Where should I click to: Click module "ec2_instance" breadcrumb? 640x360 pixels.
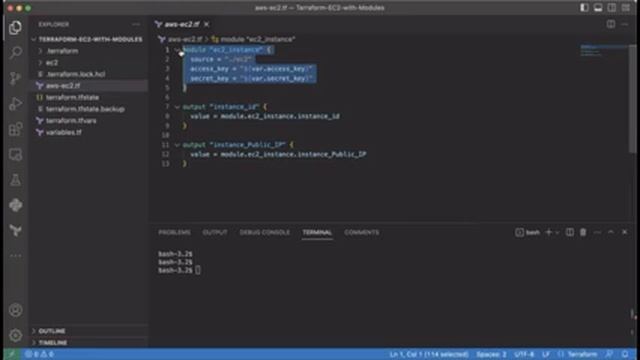pyautogui.click(x=258, y=39)
